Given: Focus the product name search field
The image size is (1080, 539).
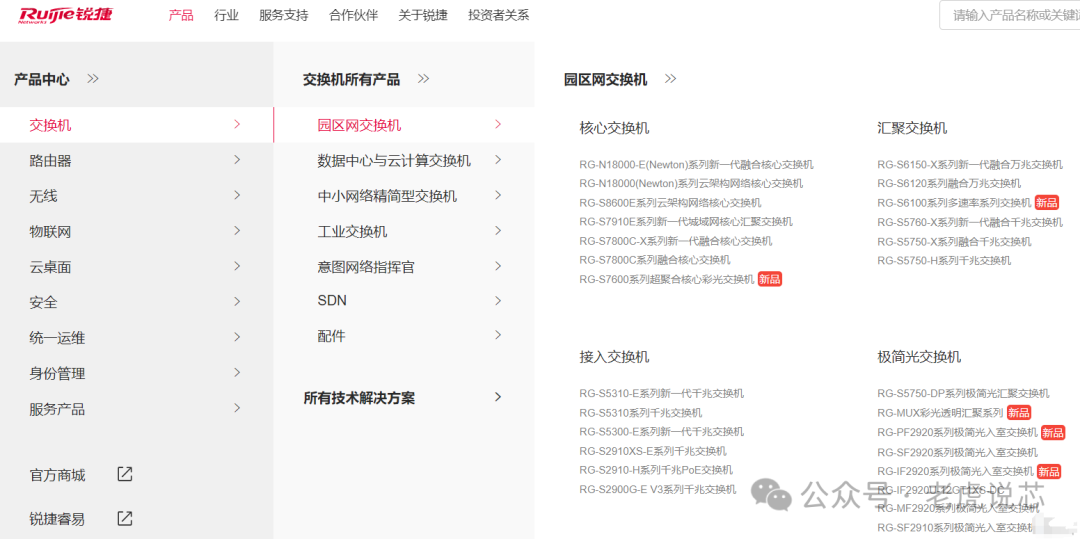Looking at the screenshot, I should pyautogui.click(x=1010, y=15).
